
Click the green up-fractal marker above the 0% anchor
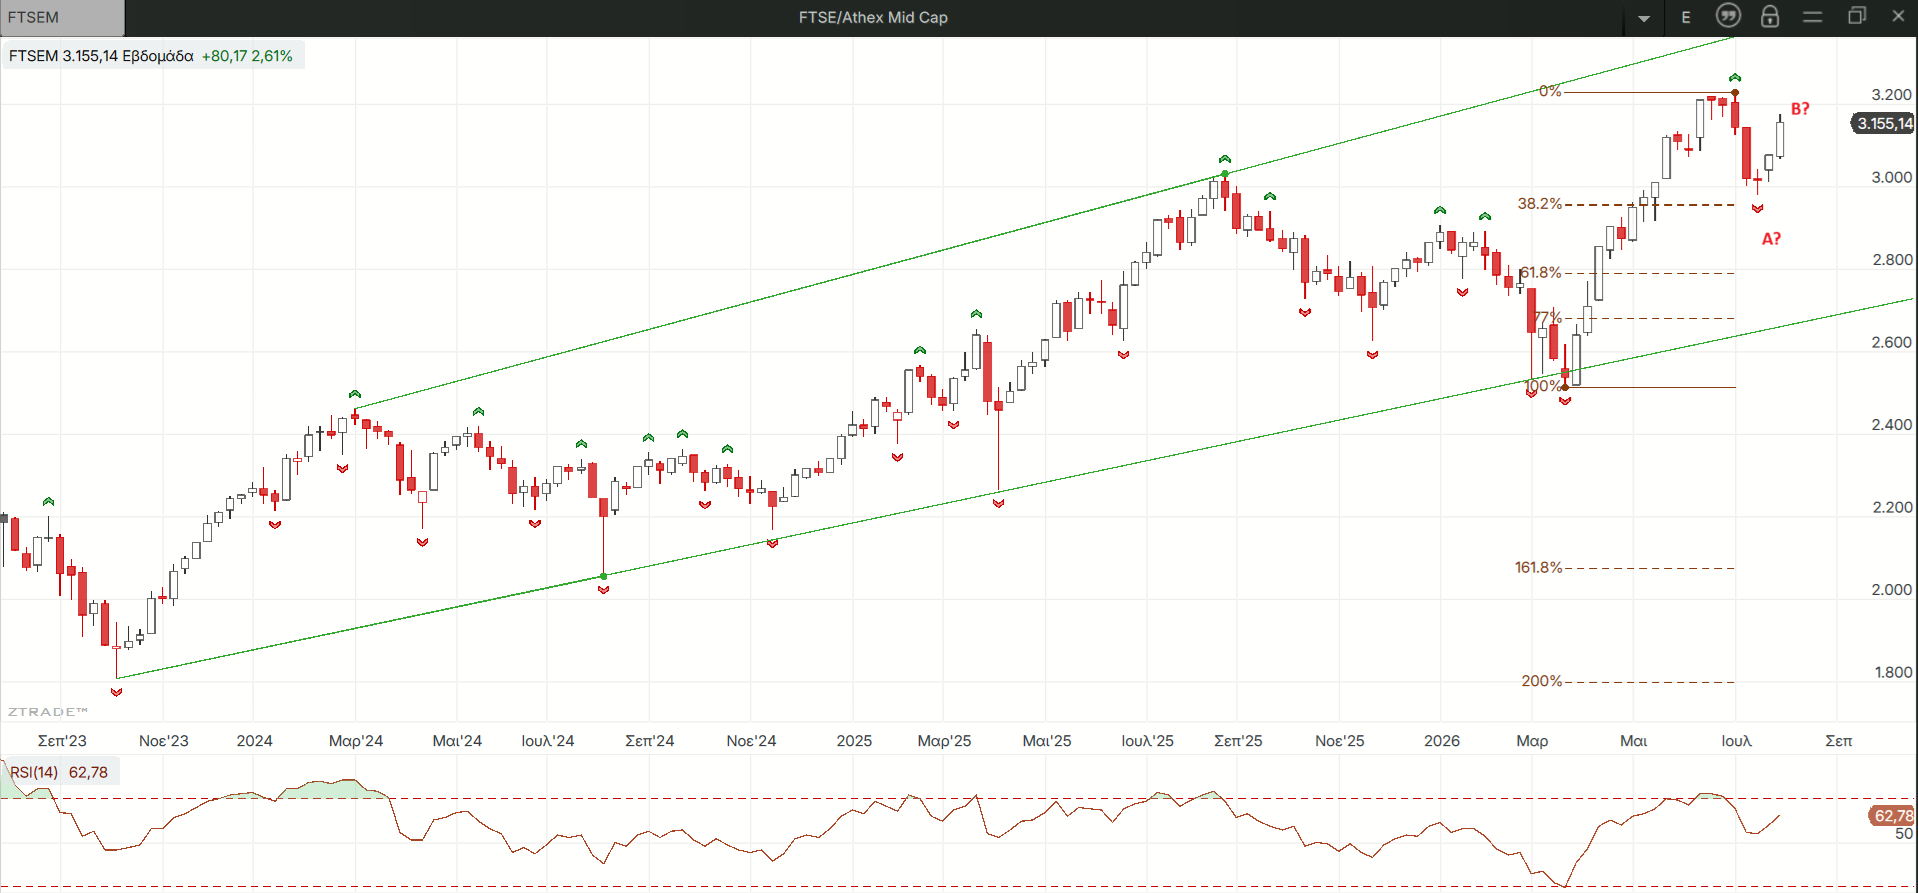click(1735, 77)
